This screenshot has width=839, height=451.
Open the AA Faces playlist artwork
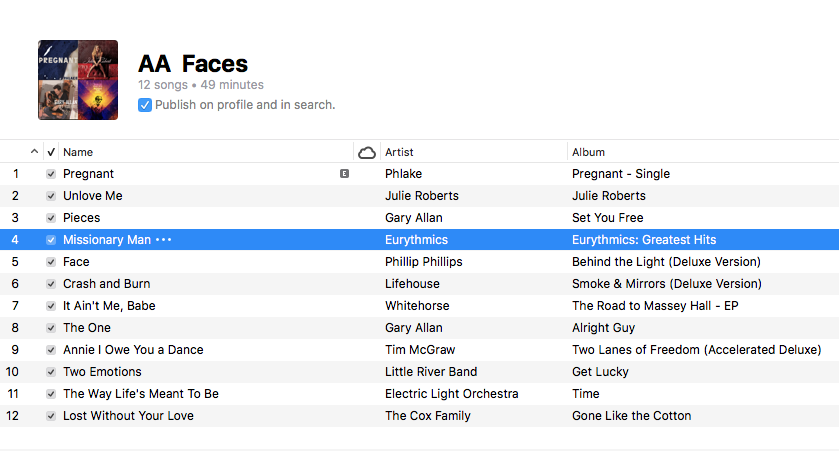pos(78,80)
